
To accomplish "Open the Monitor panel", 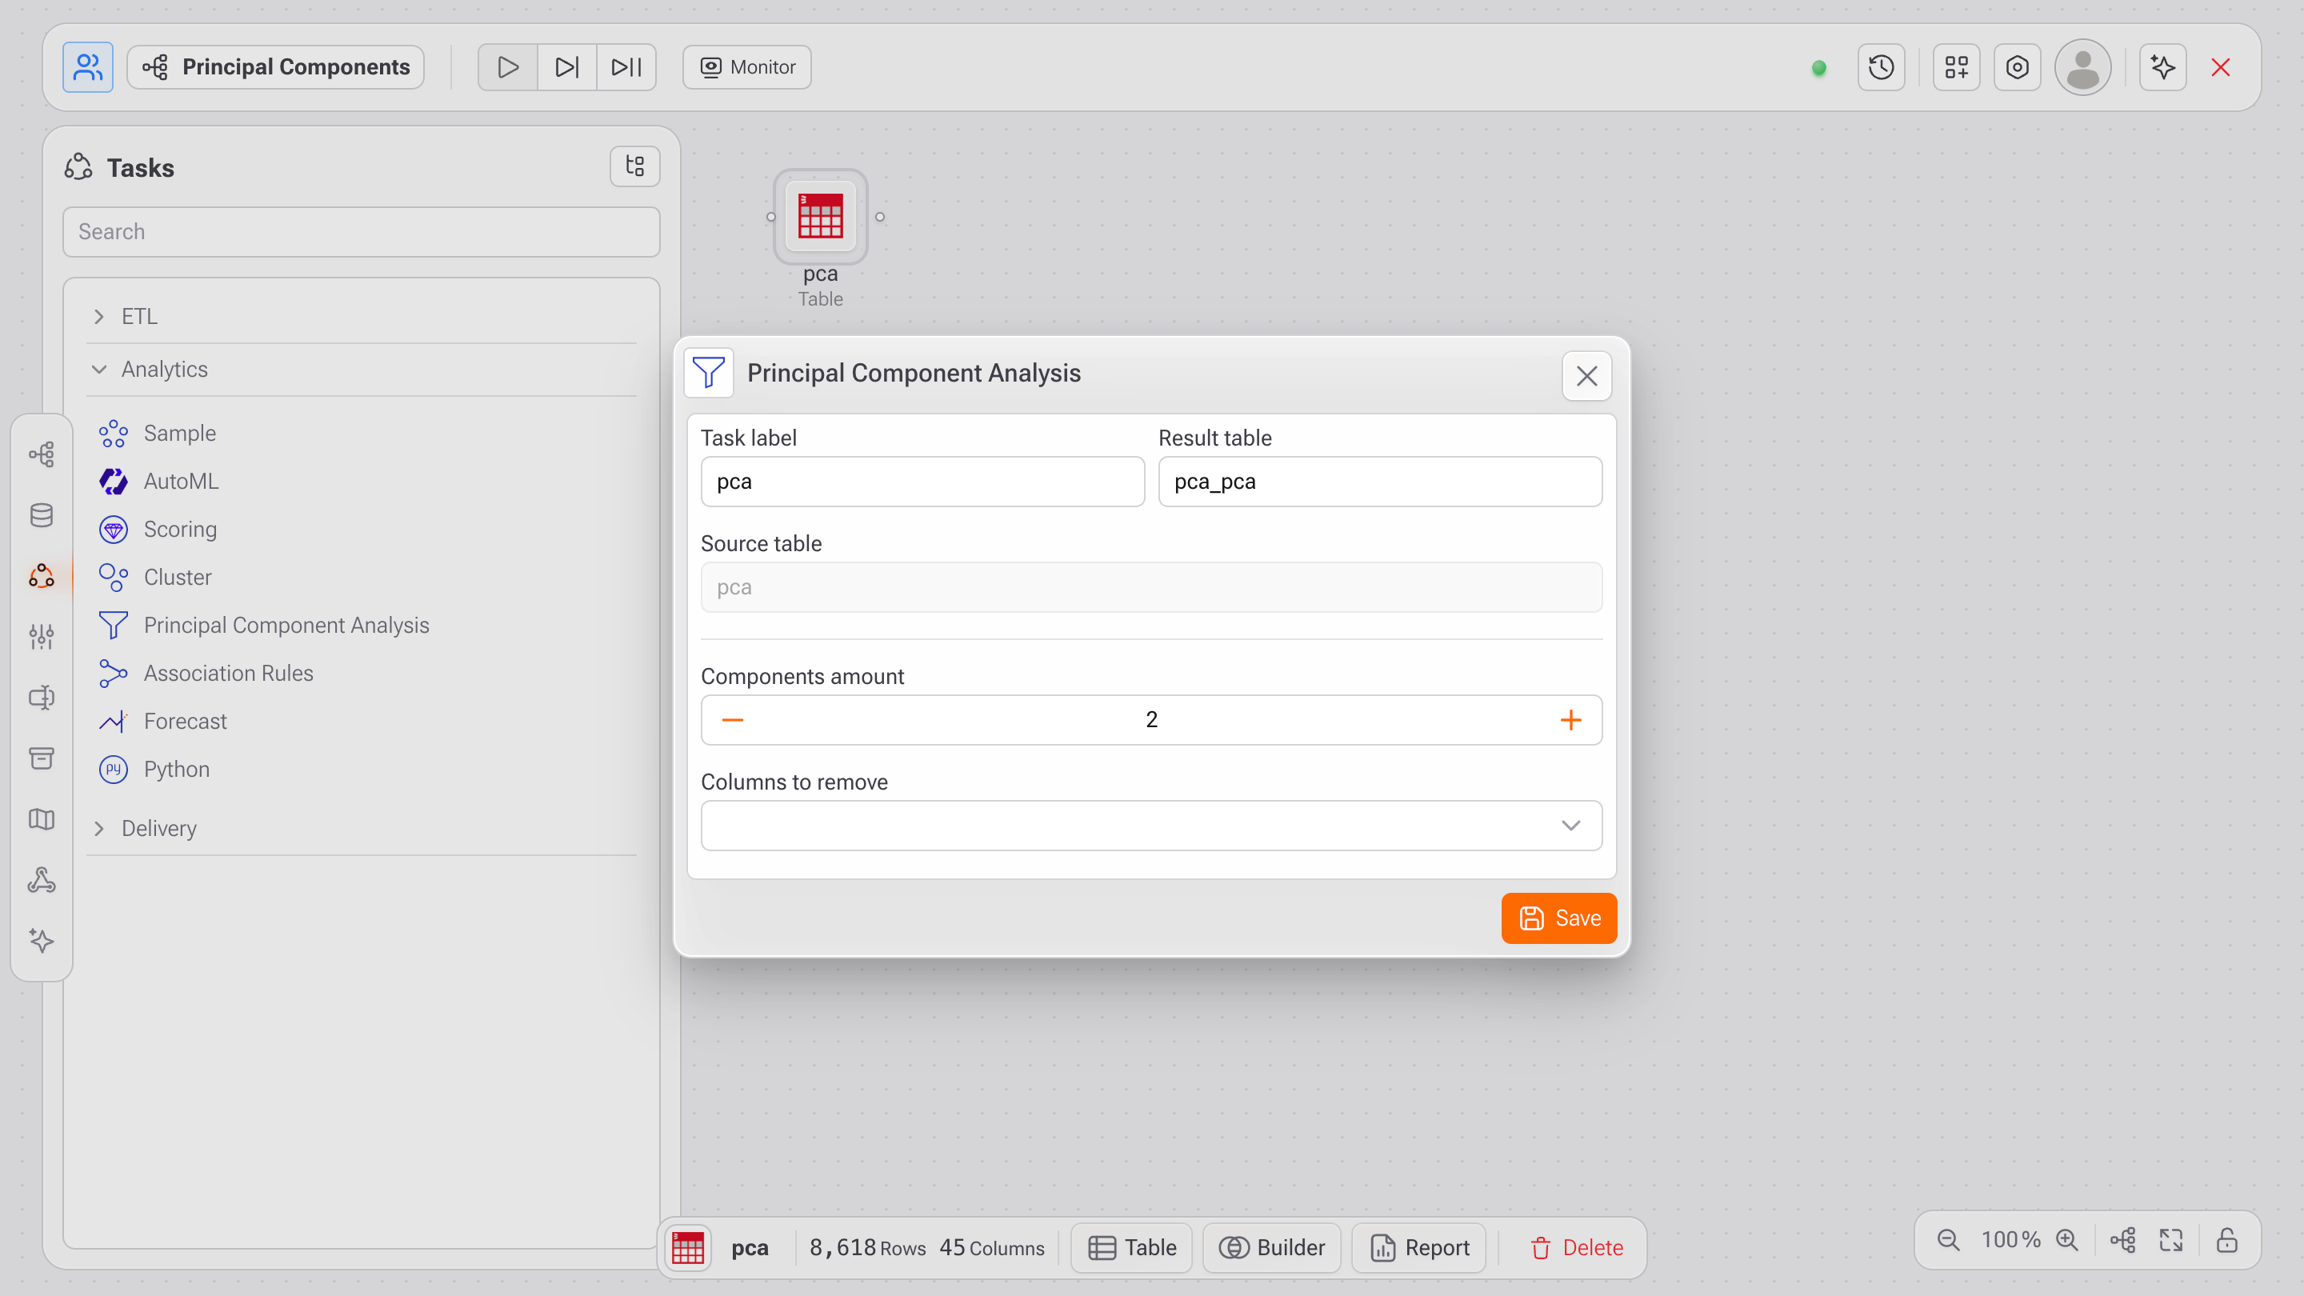I will click(x=747, y=67).
